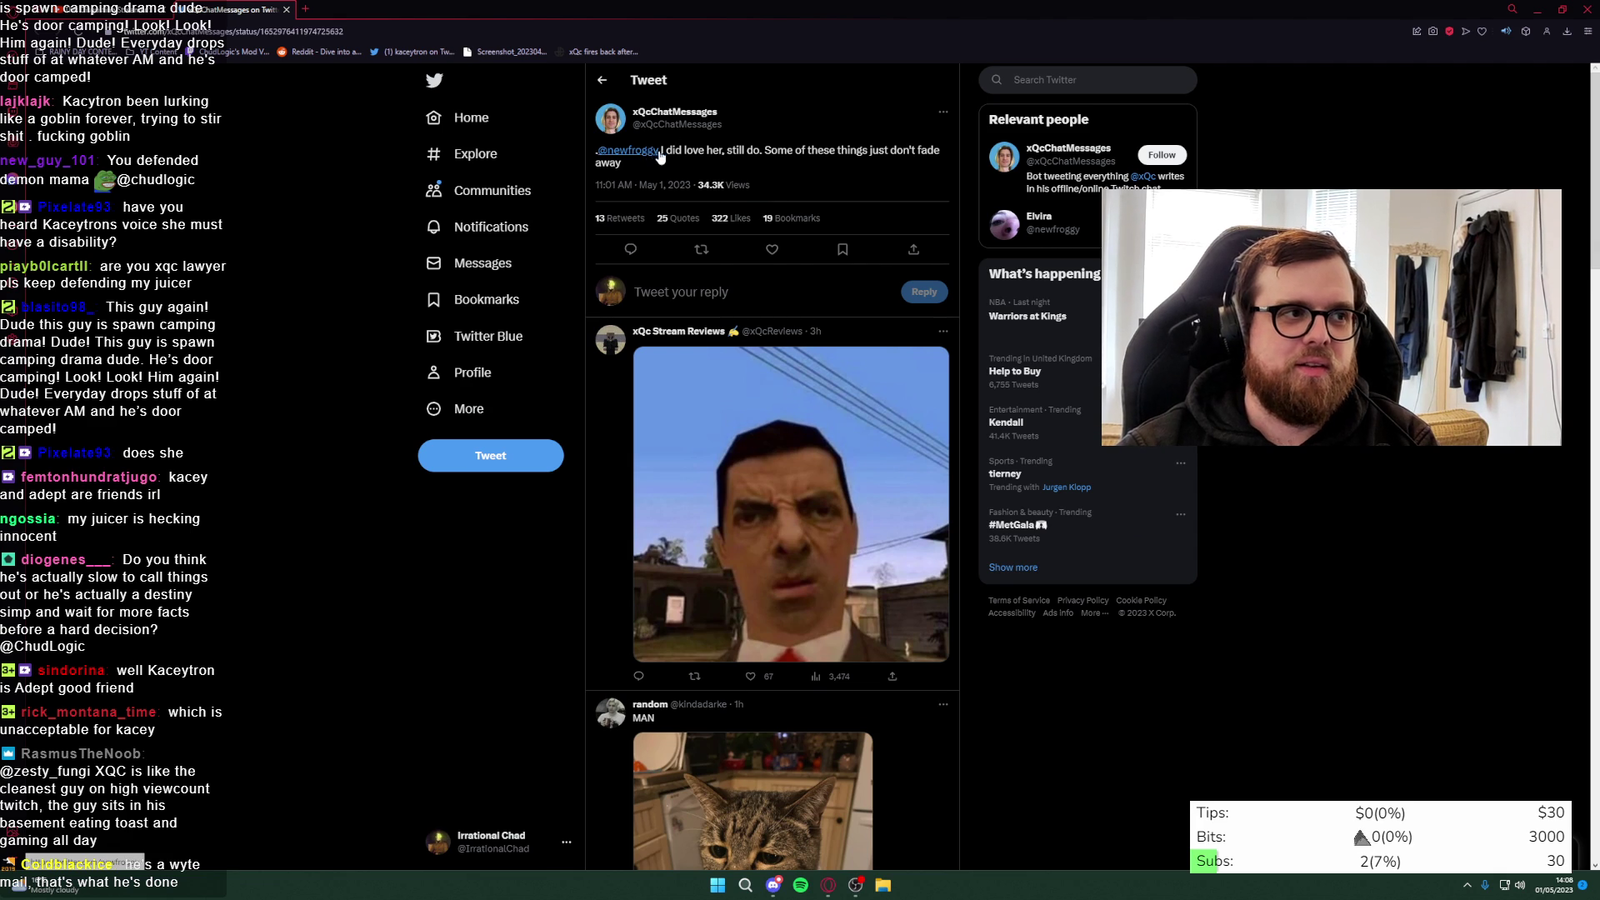Open Notifications in the sidebar
Screen dimensions: 1600x900
(x=477, y=227)
